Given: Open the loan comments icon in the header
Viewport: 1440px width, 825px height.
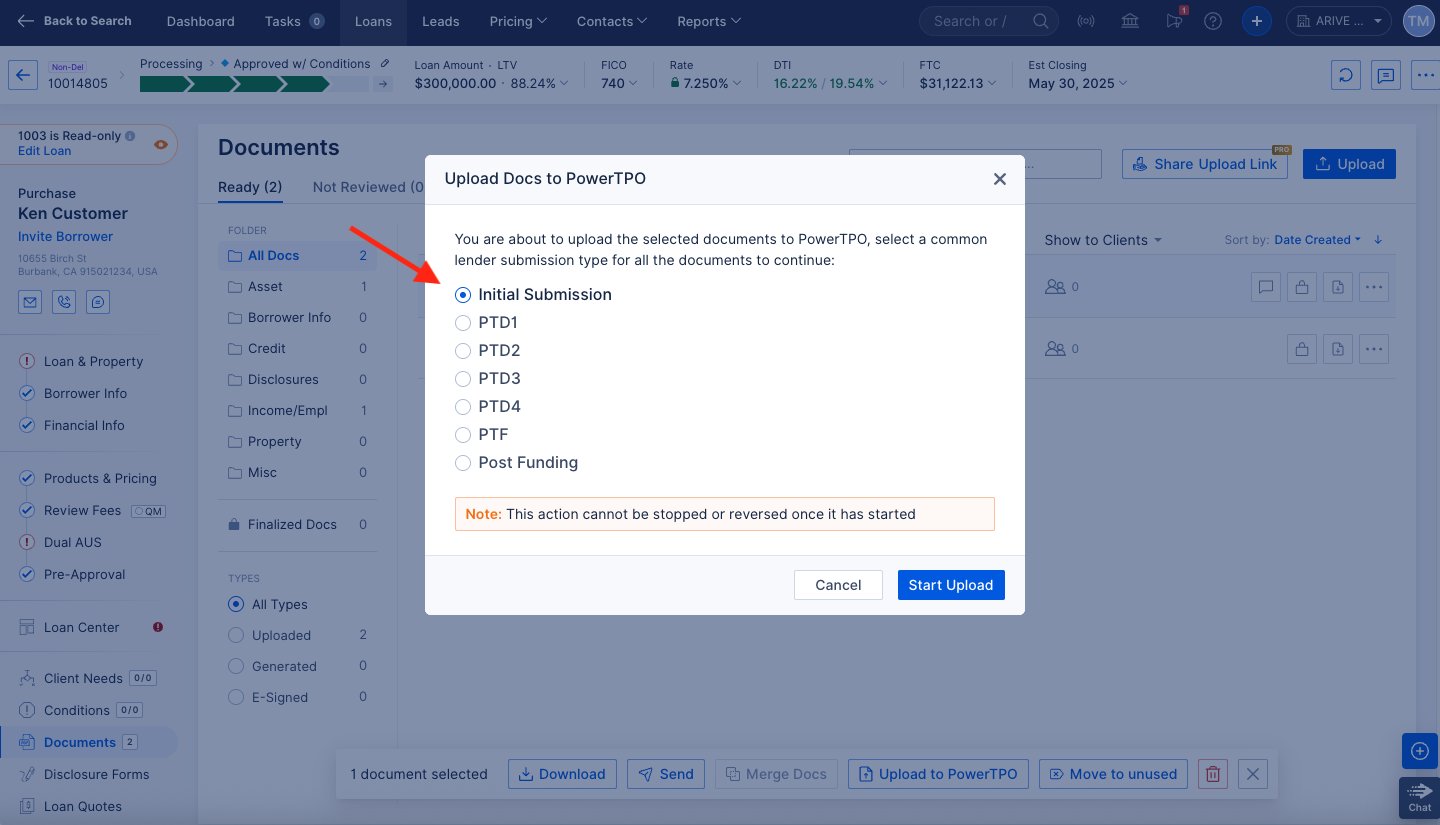Looking at the screenshot, I should 1385,75.
